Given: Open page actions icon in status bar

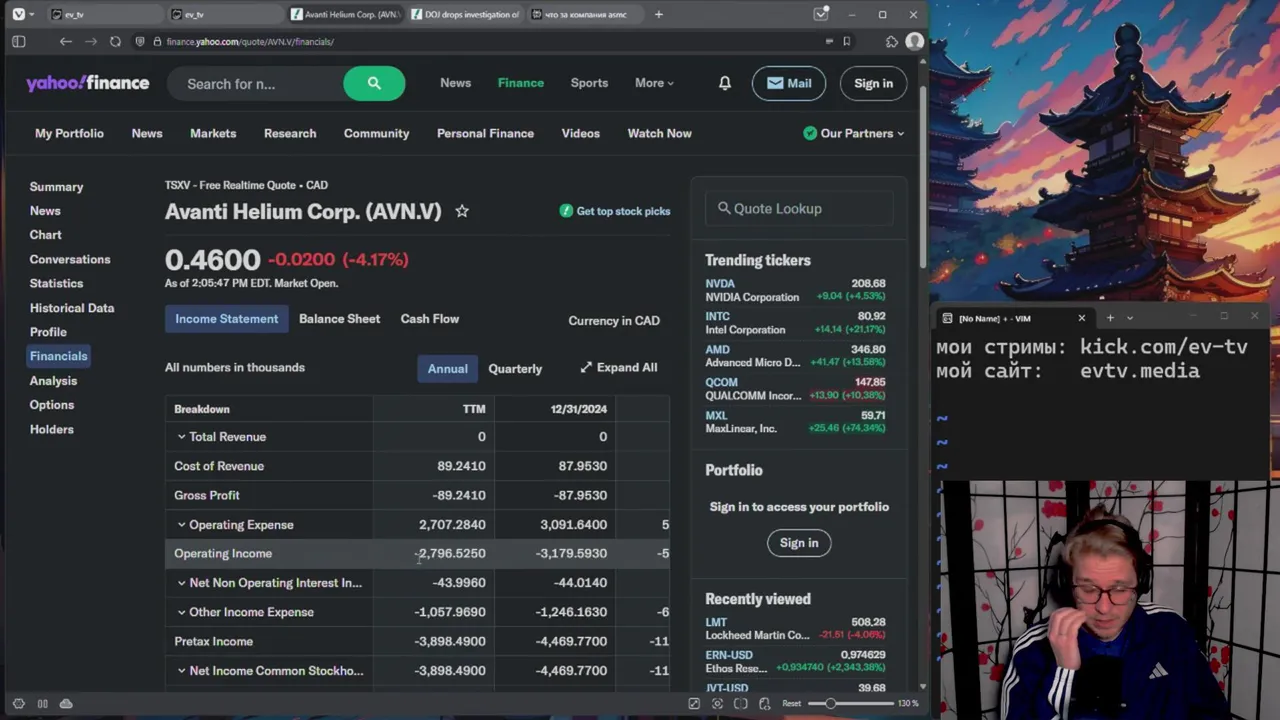Looking at the screenshot, I should tap(765, 704).
